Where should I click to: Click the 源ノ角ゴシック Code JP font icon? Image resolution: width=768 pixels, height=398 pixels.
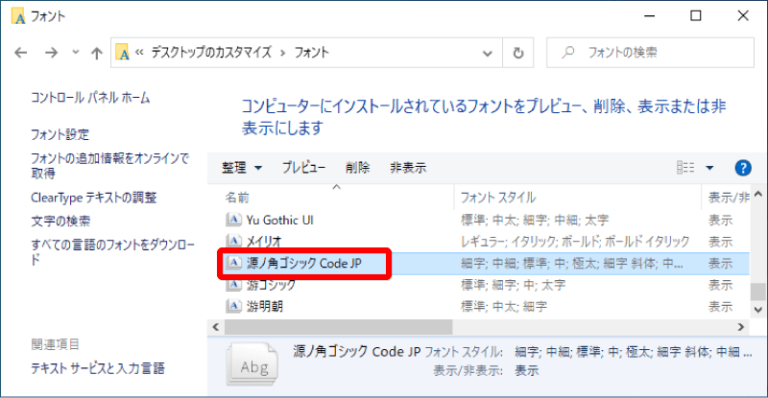pos(234,263)
